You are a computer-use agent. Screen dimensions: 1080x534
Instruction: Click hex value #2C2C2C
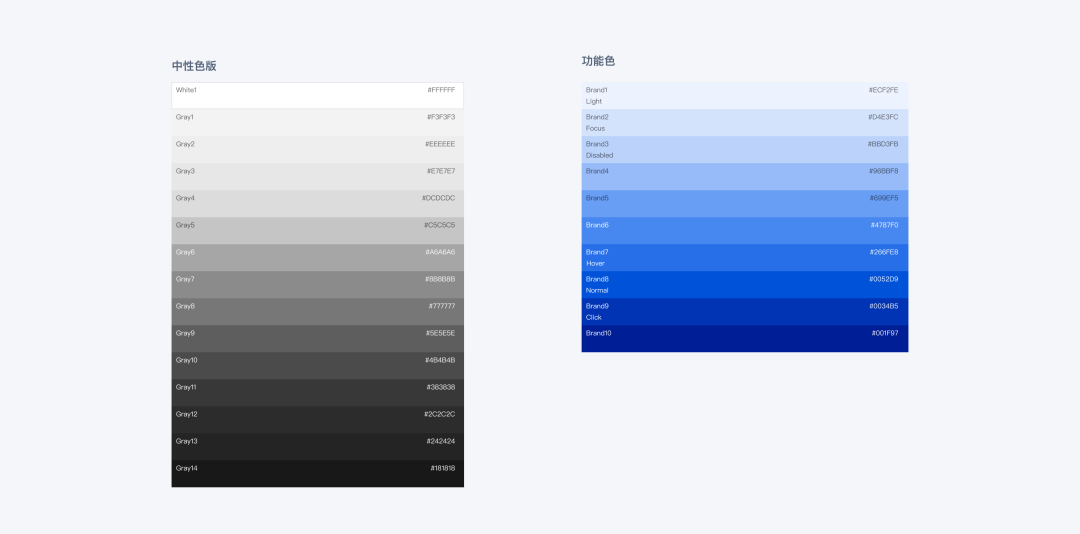pyautogui.click(x=439, y=414)
